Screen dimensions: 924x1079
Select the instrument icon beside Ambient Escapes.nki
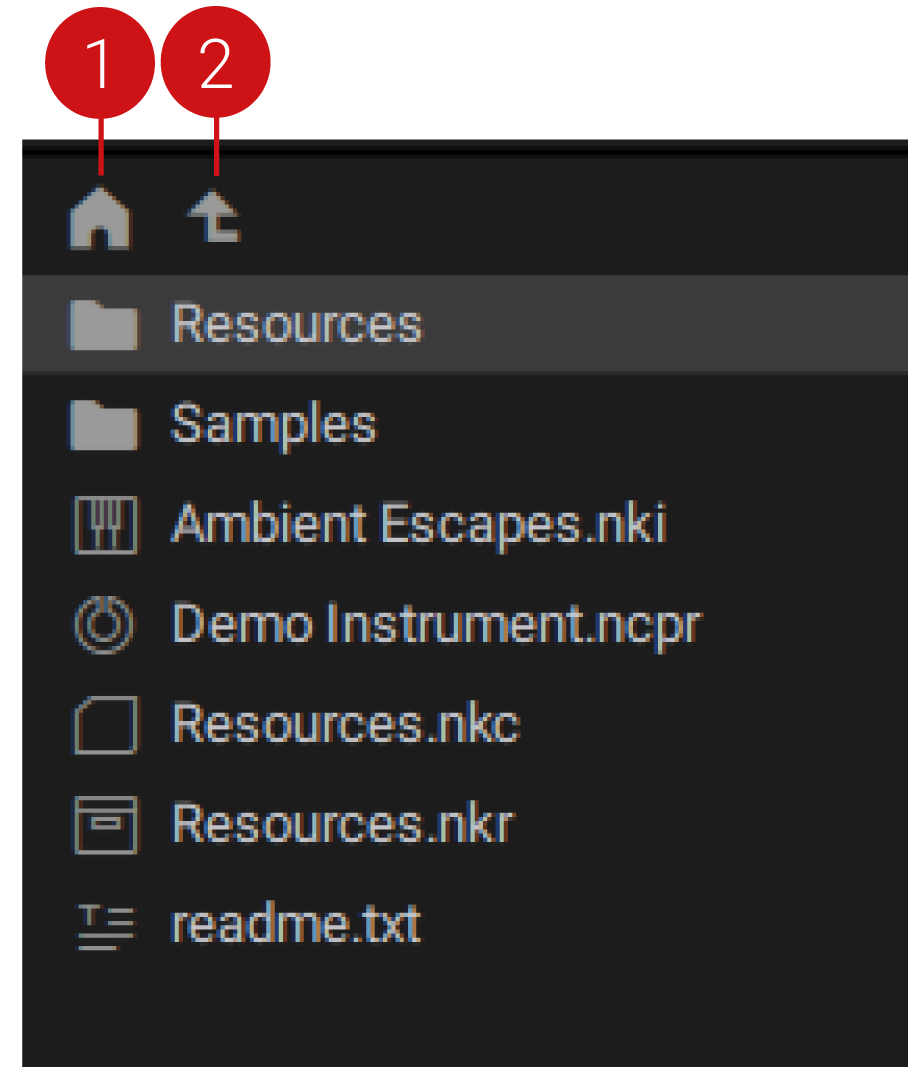point(104,525)
